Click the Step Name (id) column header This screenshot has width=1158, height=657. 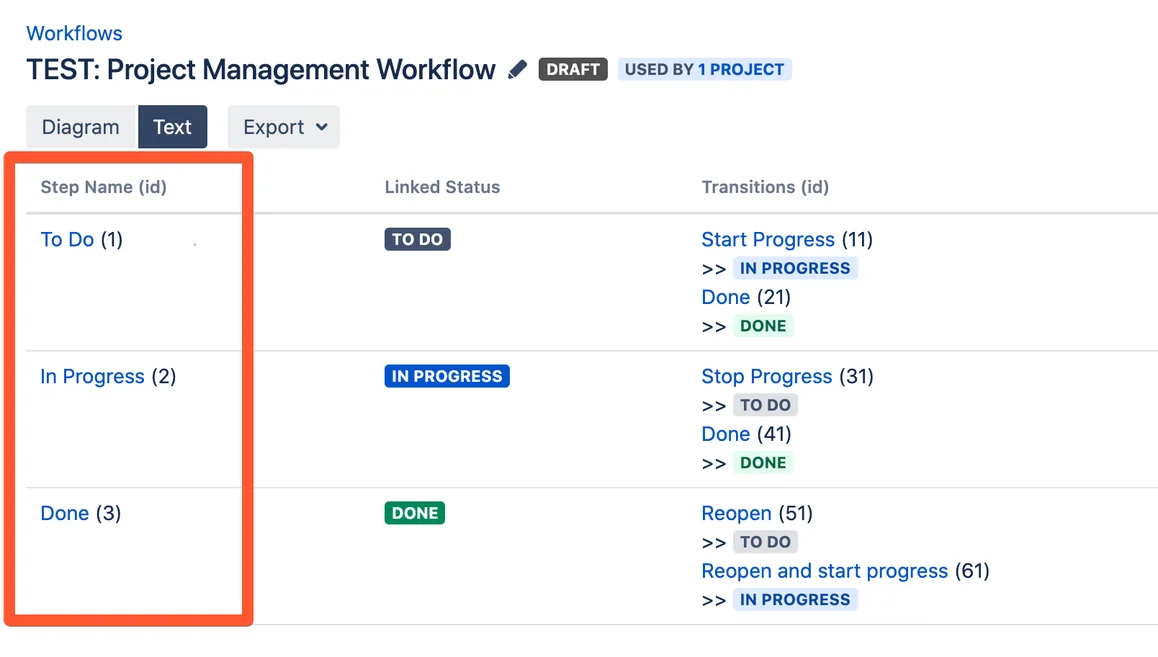click(103, 187)
